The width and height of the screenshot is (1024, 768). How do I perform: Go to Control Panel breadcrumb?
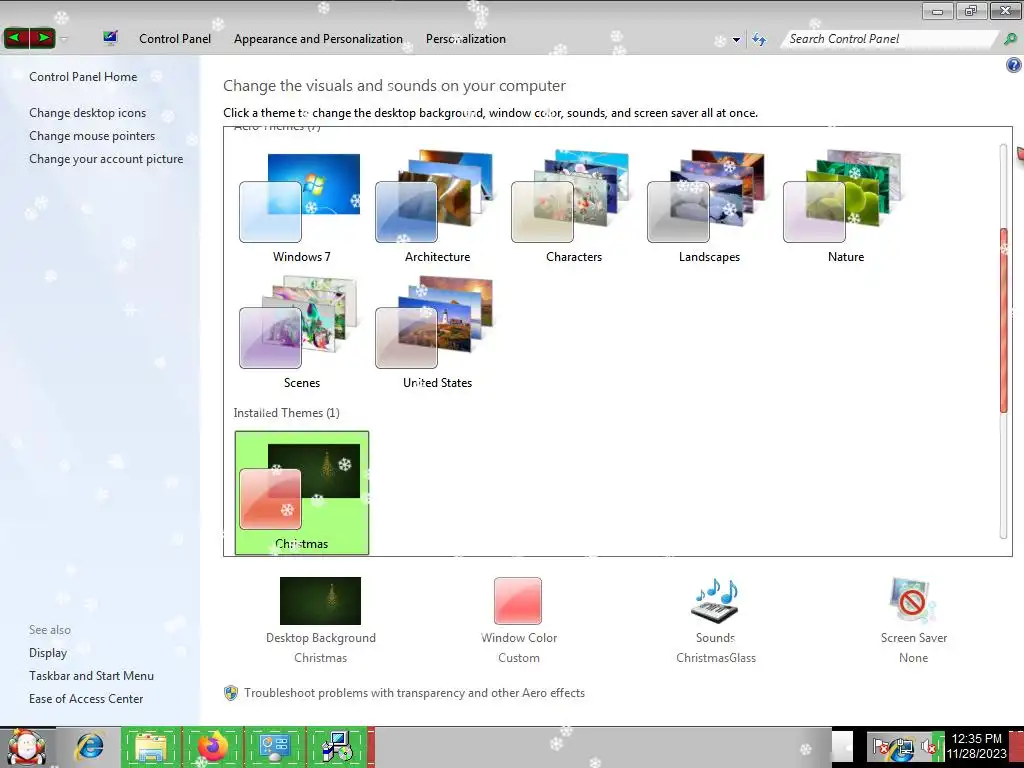click(x=175, y=39)
